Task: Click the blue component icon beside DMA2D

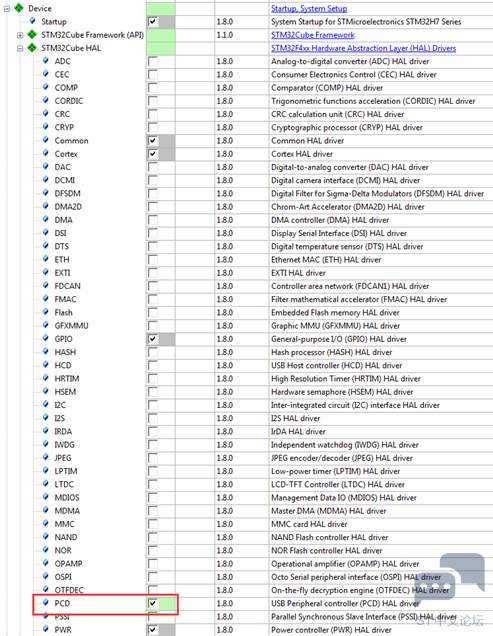Action: [x=45, y=206]
